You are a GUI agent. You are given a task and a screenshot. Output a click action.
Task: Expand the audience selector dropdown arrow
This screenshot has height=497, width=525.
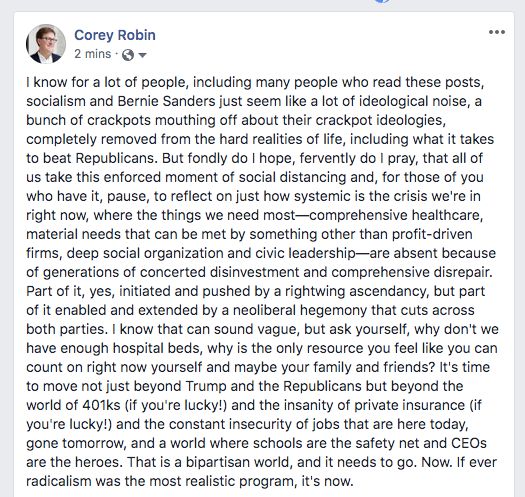142,55
